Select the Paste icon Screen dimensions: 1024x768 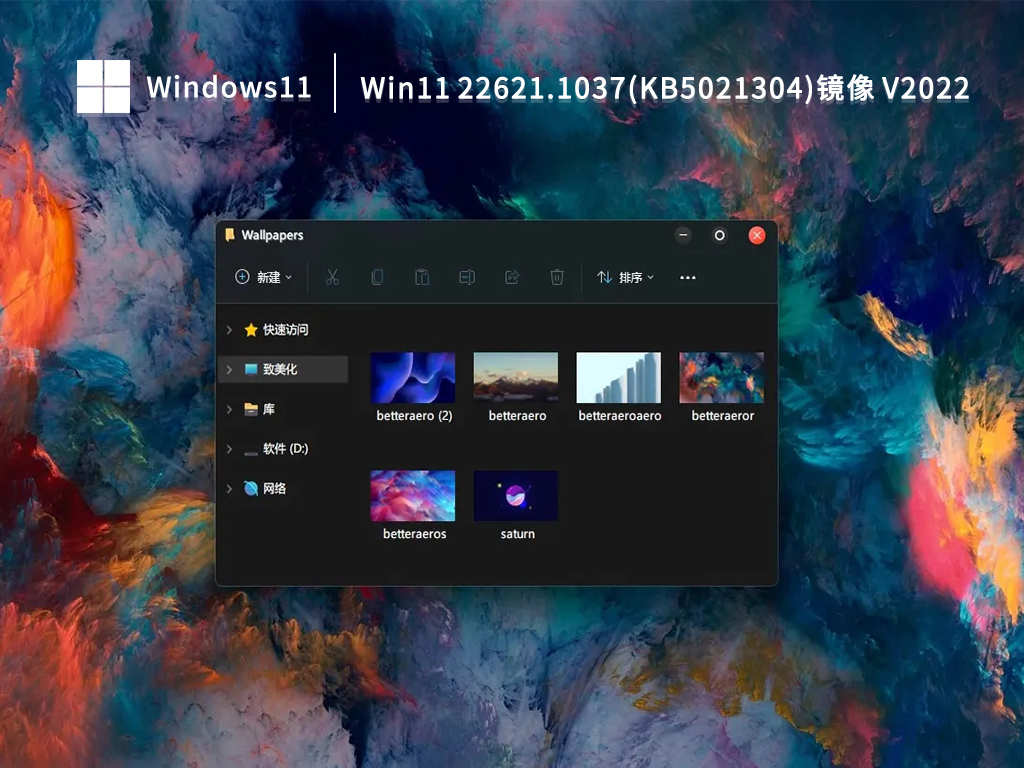tap(422, 277)
